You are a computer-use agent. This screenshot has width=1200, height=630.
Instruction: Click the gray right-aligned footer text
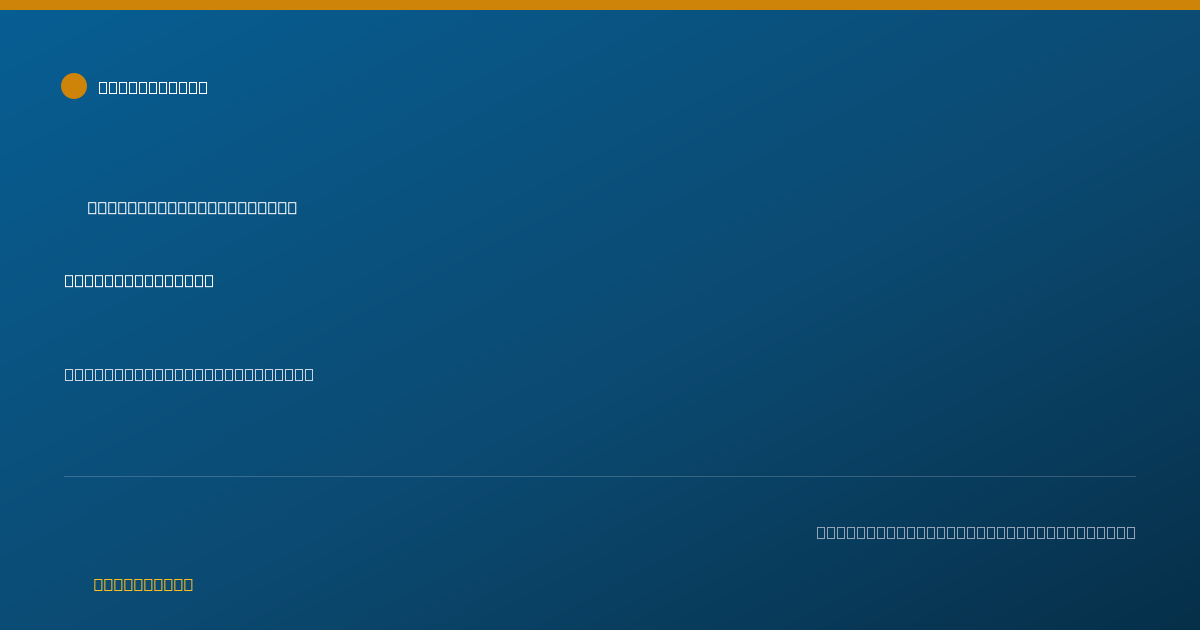[976, 532]
